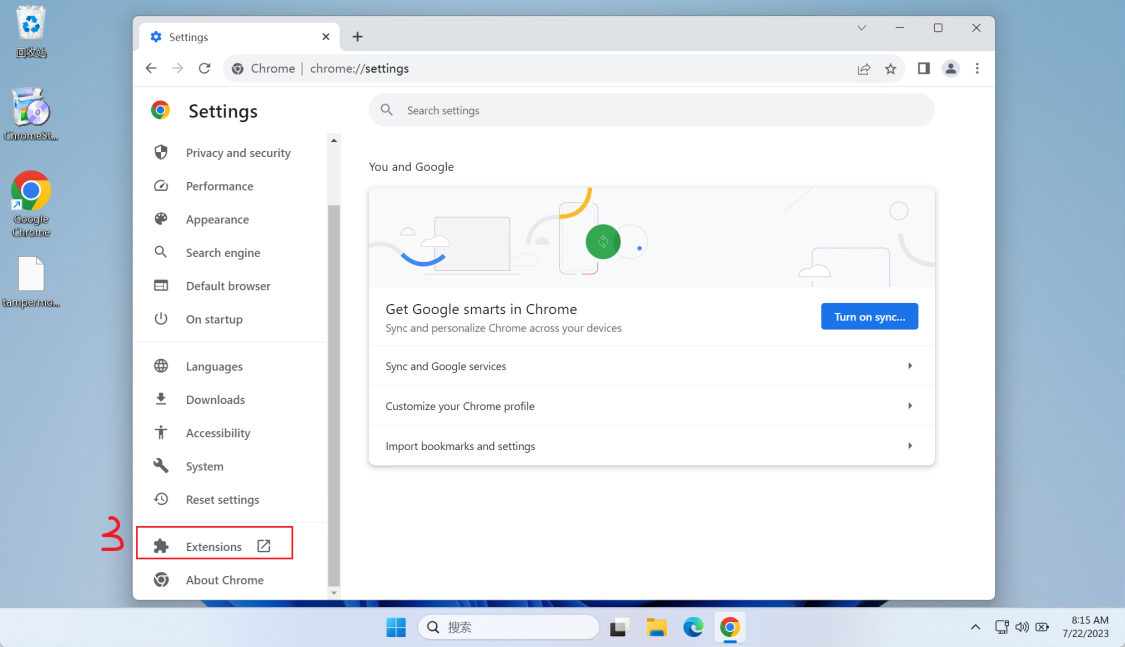Open Task View on taskbar

pyautogui.click(x=619, y=628)
